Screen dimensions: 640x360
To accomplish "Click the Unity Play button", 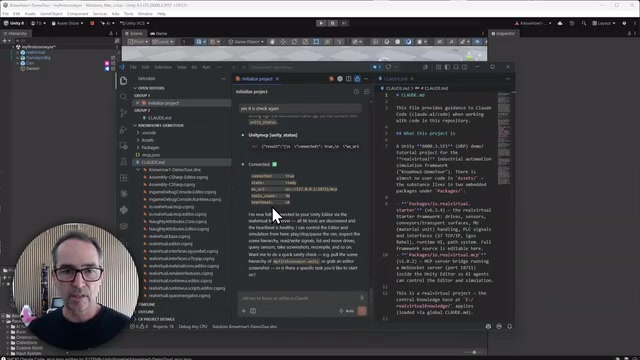I will [x=321, y=23].
